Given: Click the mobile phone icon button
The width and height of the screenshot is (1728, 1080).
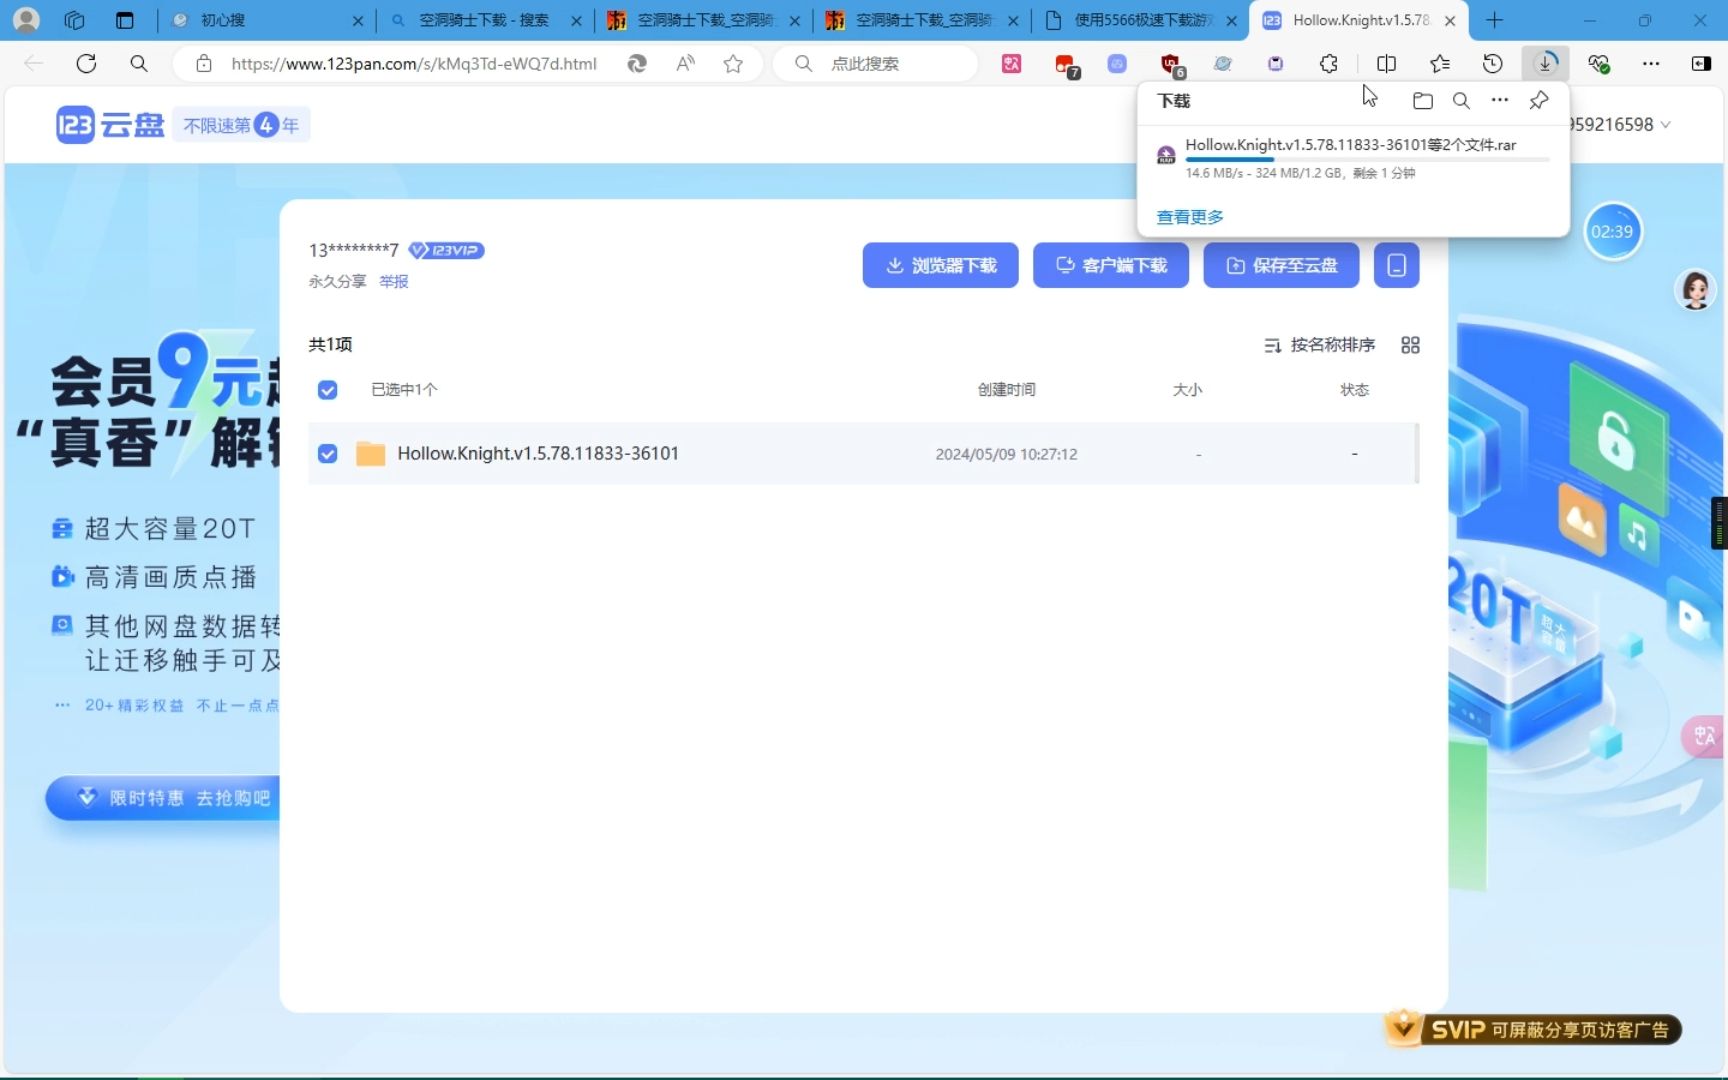Looking at the screenshot, I should coord(1396,265).
